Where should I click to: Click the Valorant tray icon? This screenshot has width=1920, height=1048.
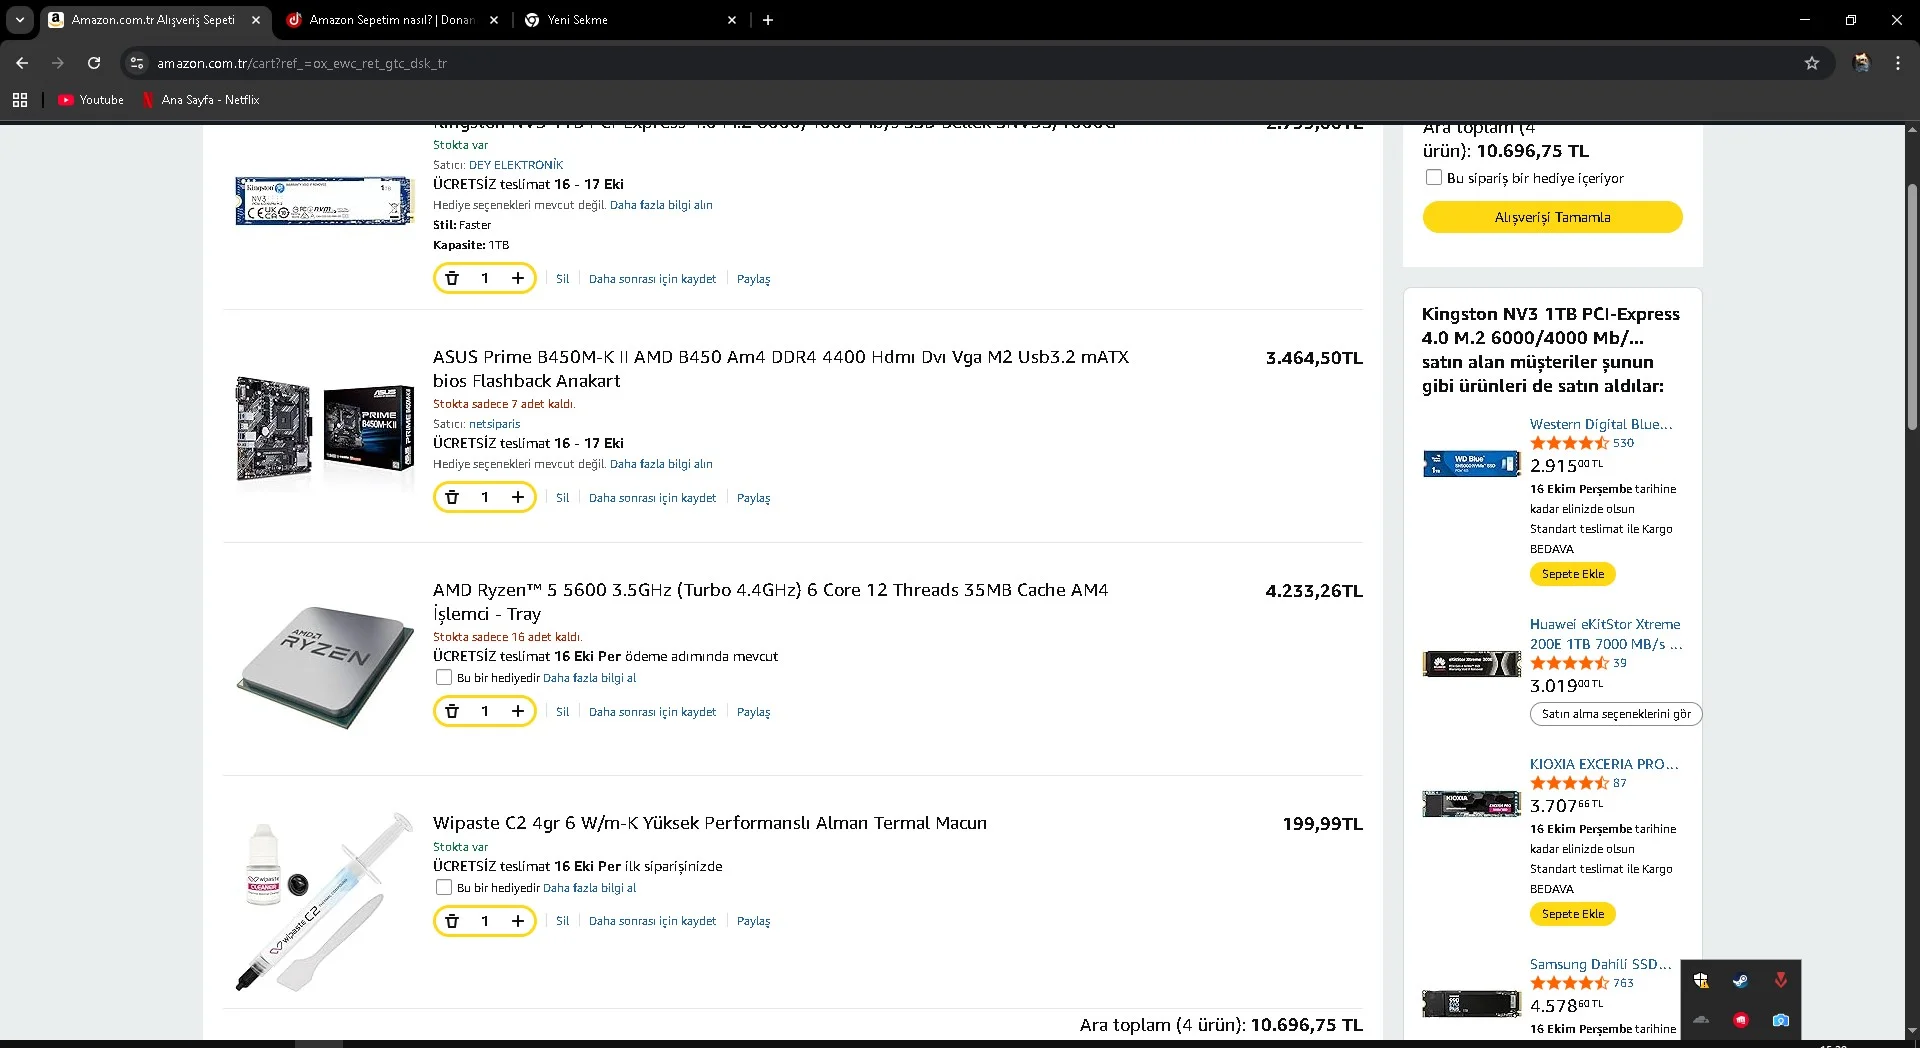coord(1781,981)
